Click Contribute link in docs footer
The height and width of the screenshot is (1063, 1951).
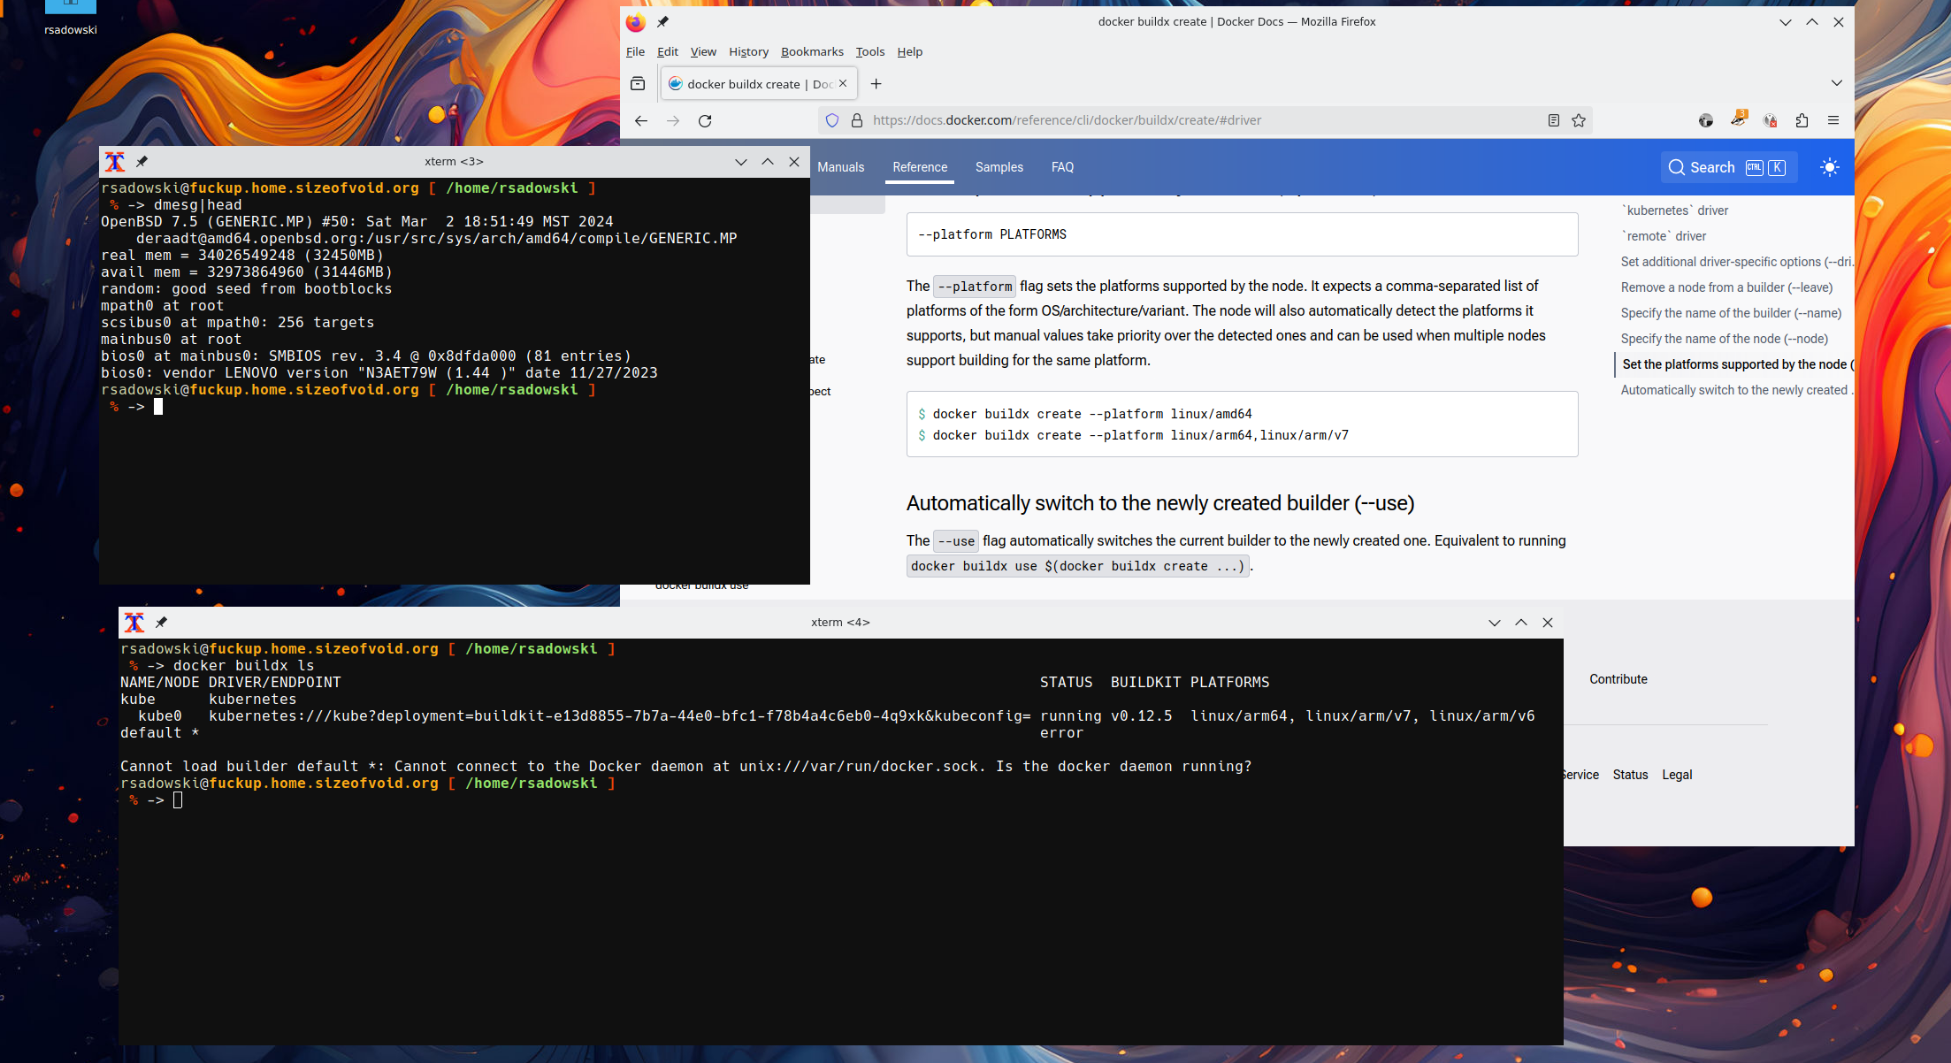tap(1618, 679)
